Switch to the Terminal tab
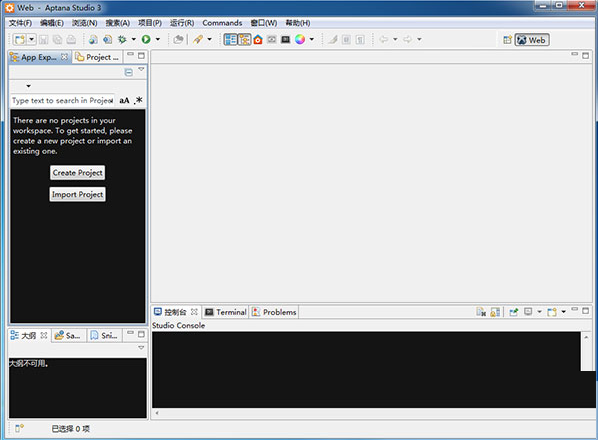This screenshot has width=598, height=440. pyautogui.click(x=226, y=312)
